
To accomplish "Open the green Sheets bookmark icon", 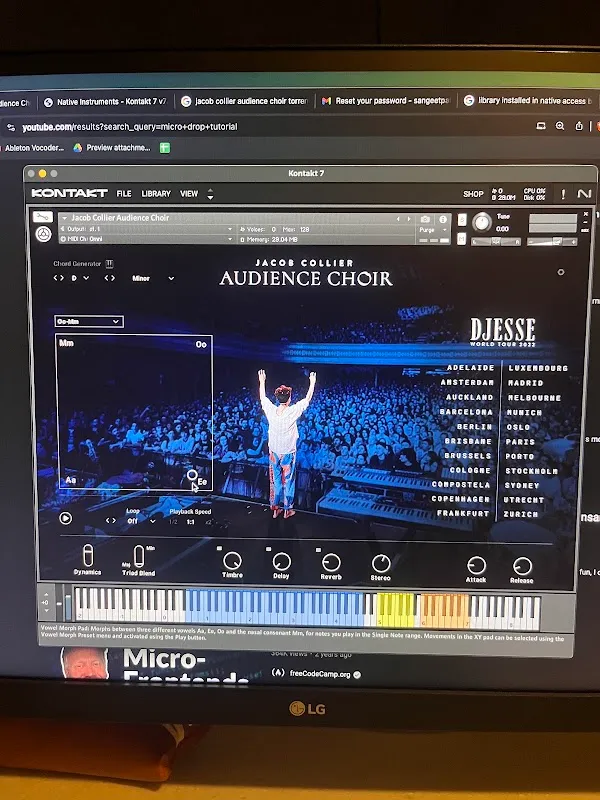I will tap(165, 148).
